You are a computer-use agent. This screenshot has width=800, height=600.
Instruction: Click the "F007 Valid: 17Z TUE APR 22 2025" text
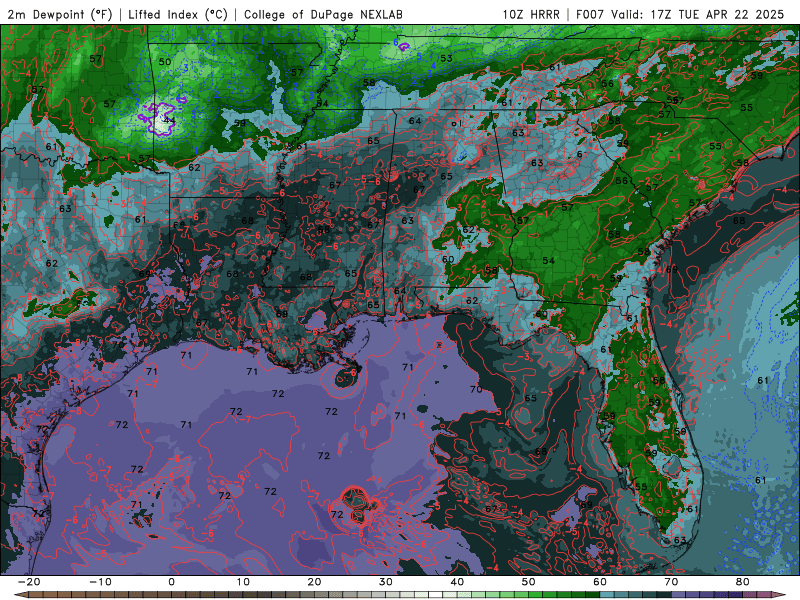click(x=680, y=14)
